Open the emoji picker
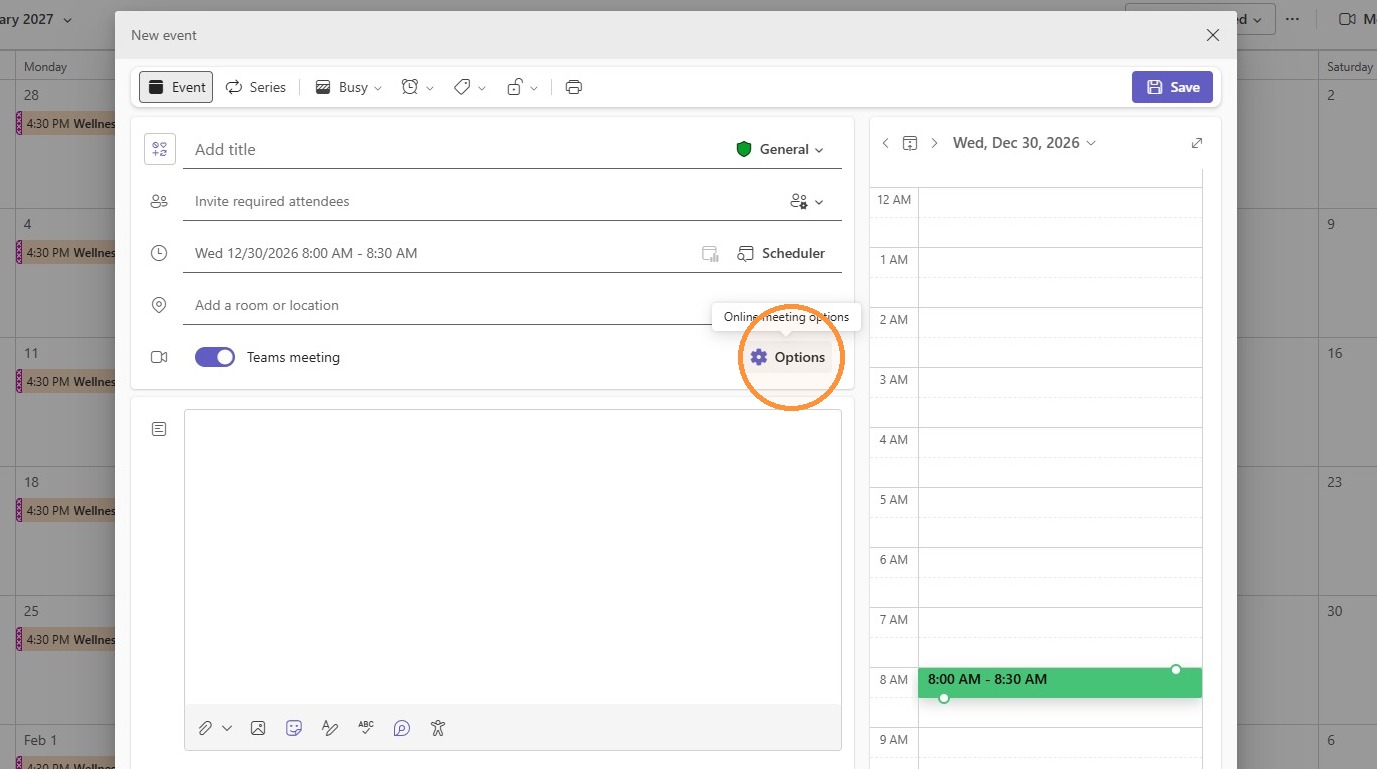1377x769 pixels. pos(294,728)
